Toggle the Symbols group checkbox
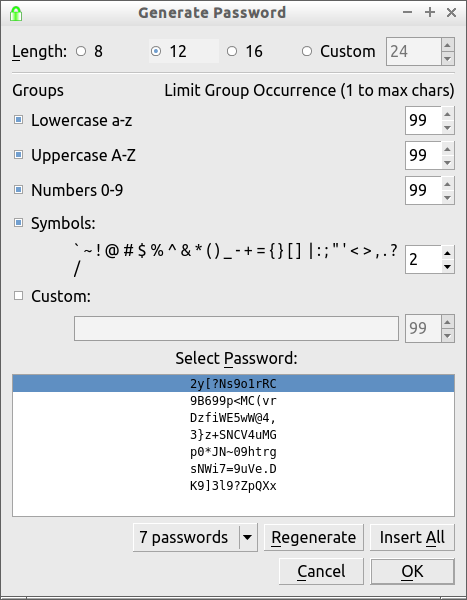Viewport: 467px width, 600px height. (18, 222)
